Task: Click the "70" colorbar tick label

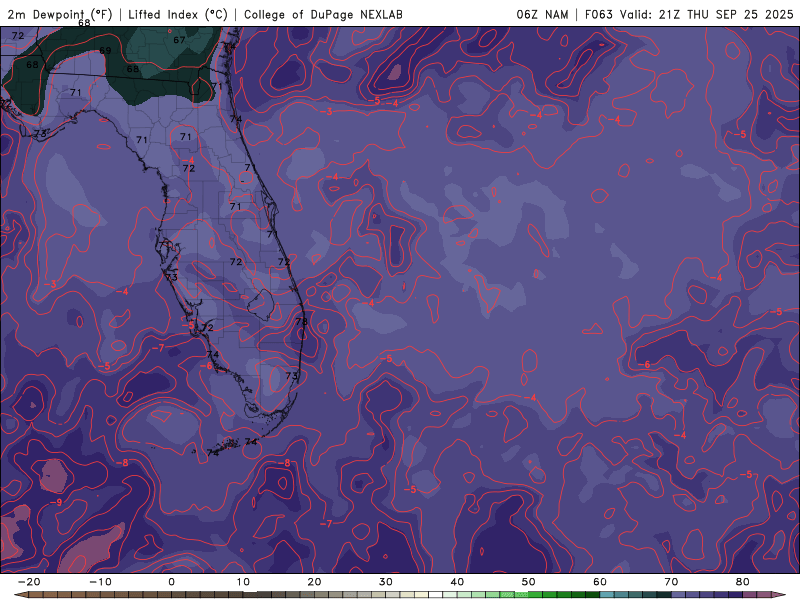Action: [671, 582]
